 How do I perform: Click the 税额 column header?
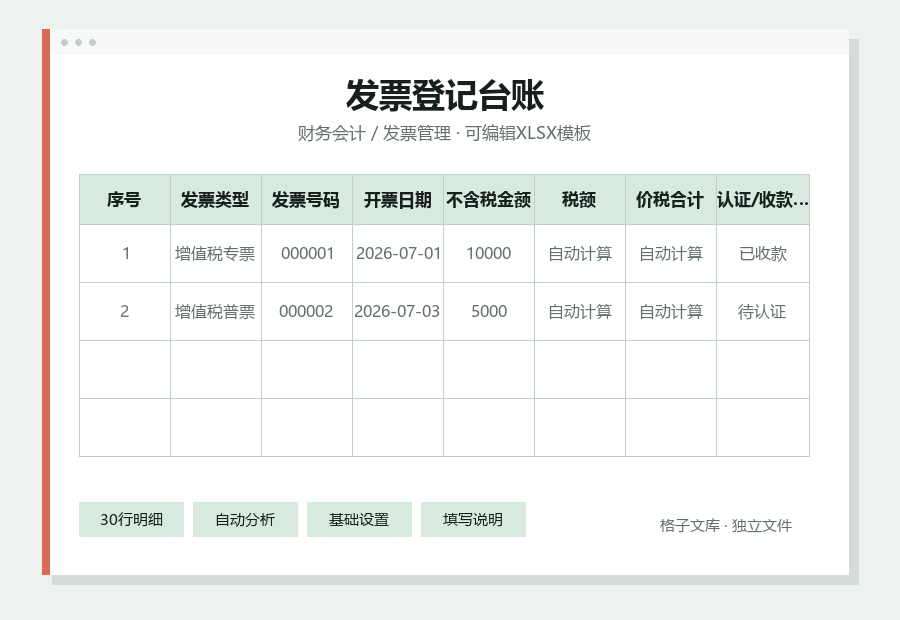point(580,200)
